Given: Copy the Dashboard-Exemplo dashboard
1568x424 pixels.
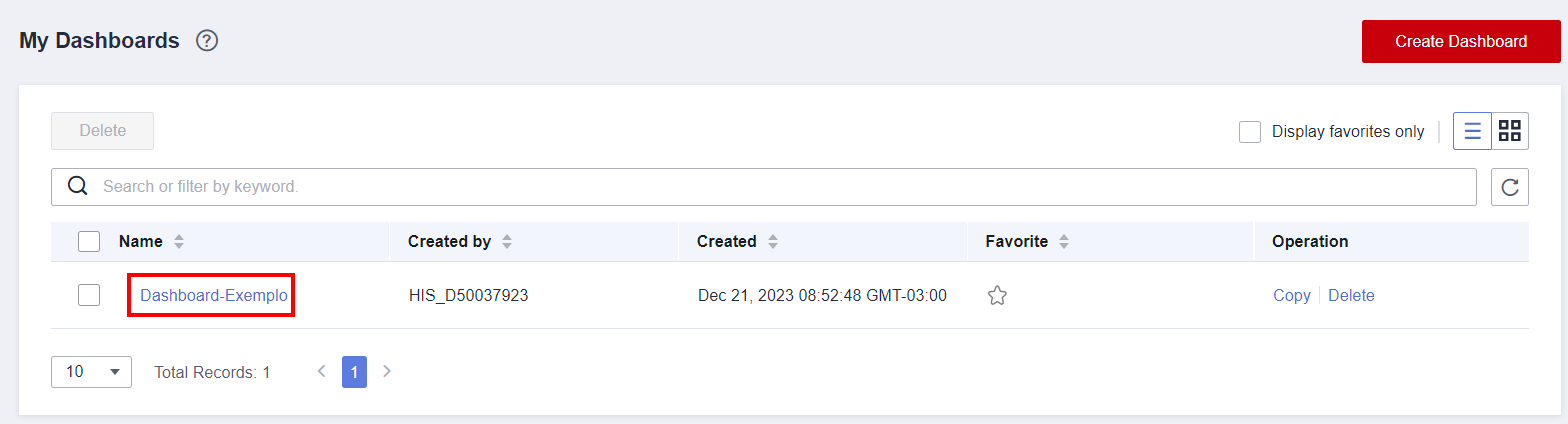Looking at the screenshot, I should (x=1291, y=296).
